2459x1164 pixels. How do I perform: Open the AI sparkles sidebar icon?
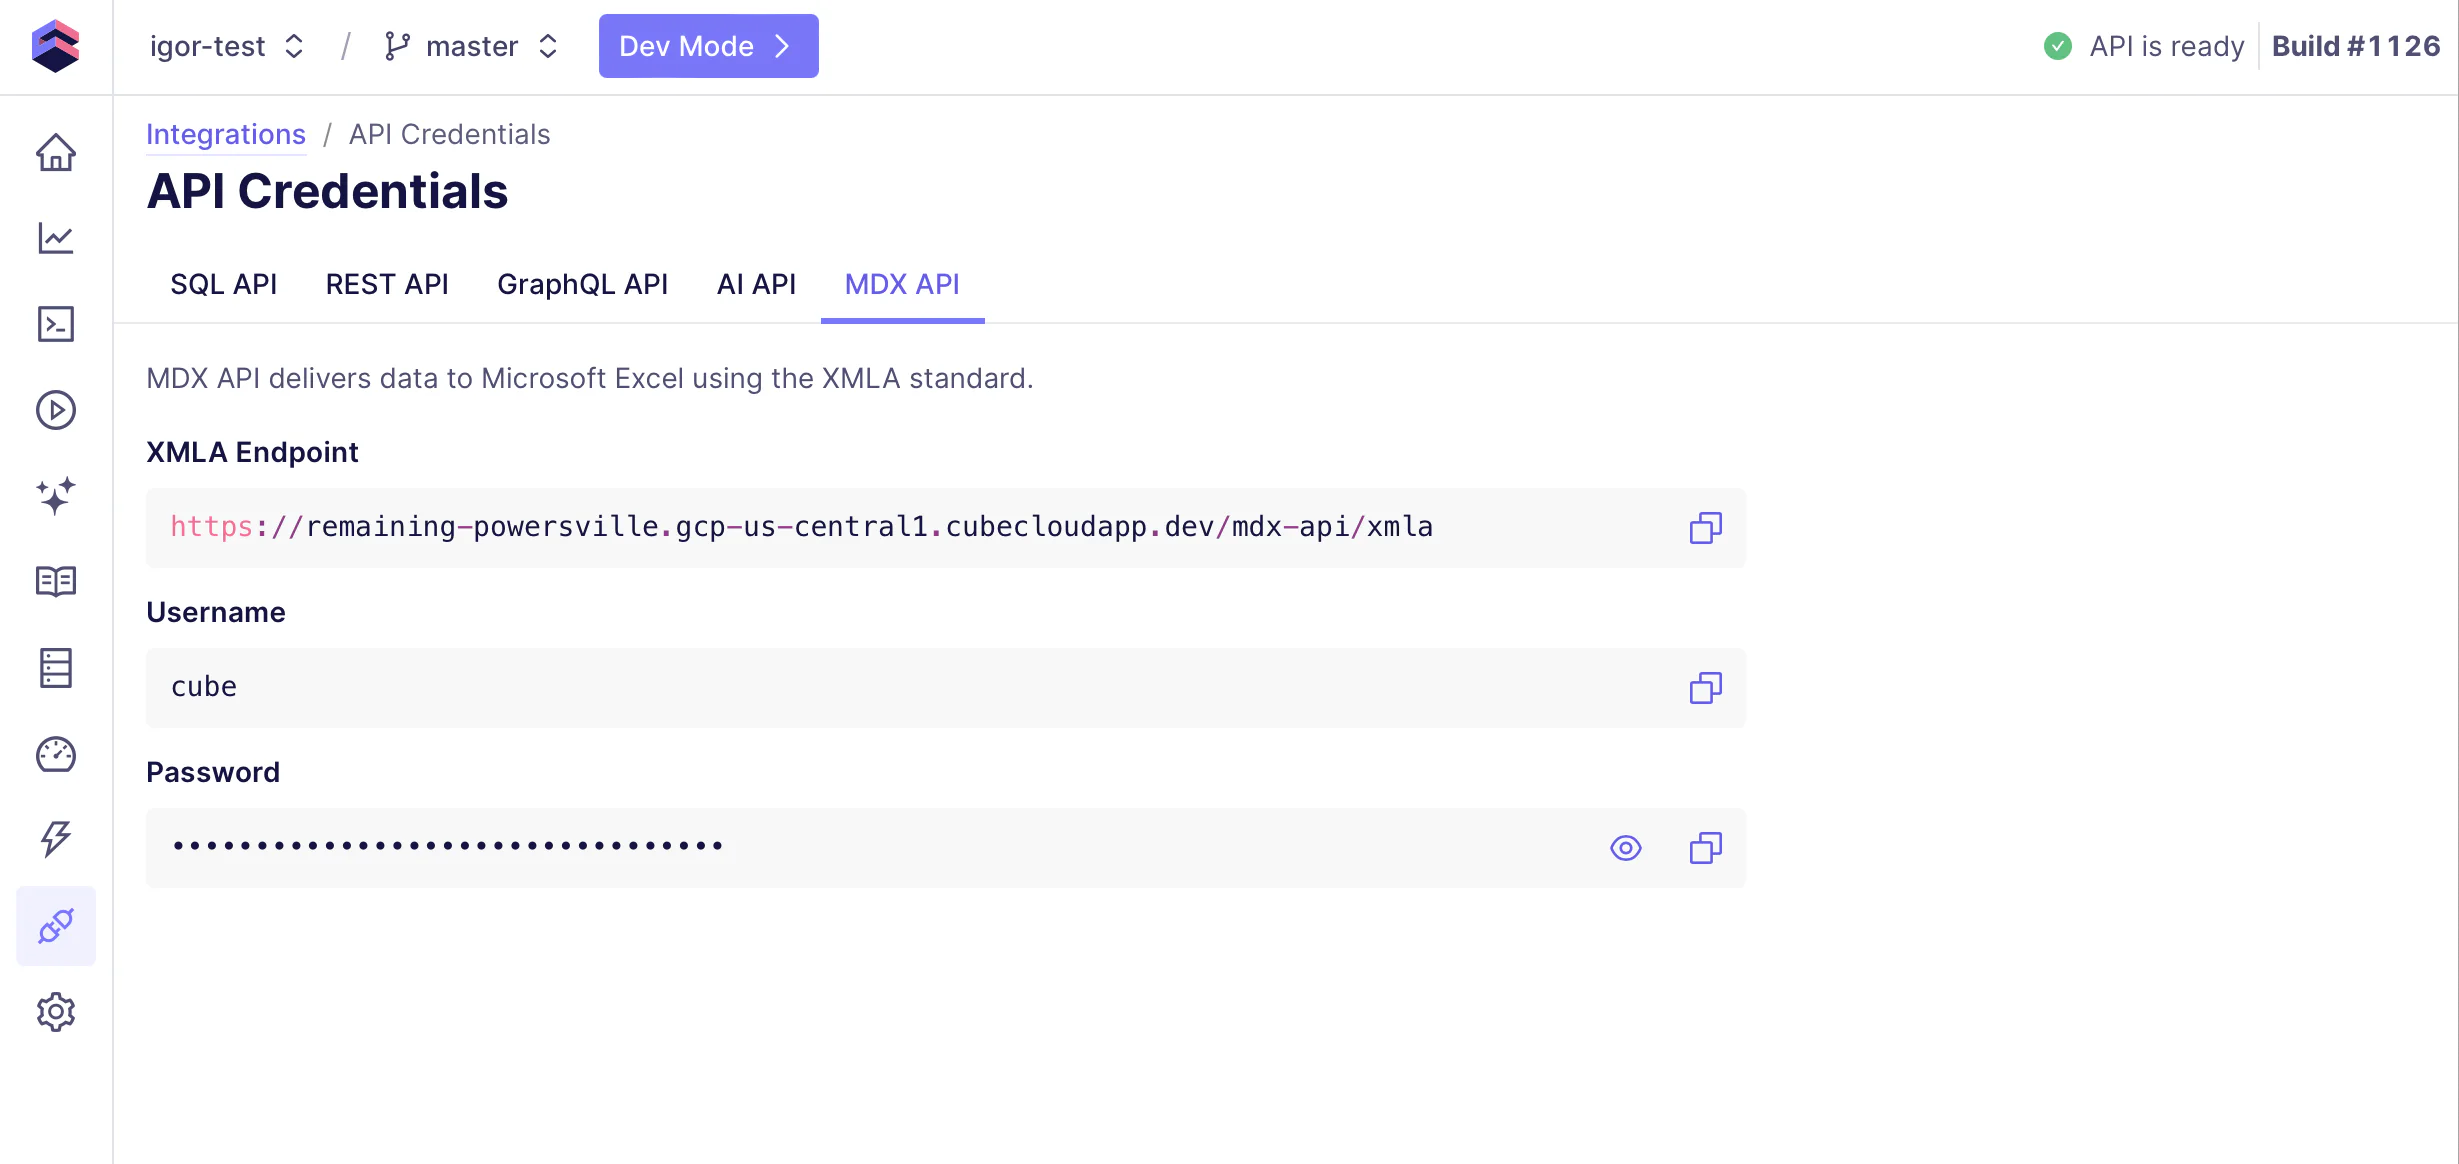pos(56,496)
